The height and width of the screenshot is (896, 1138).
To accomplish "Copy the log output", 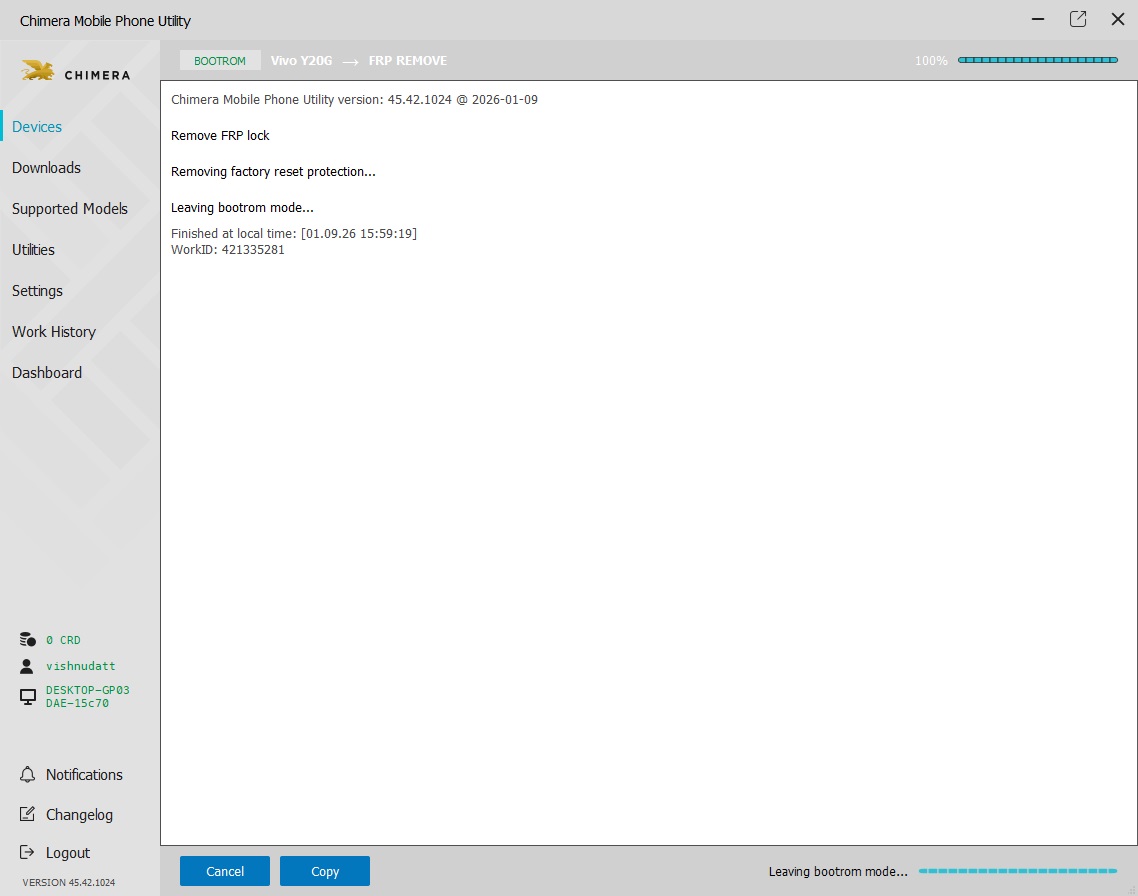I will point(325,871).
